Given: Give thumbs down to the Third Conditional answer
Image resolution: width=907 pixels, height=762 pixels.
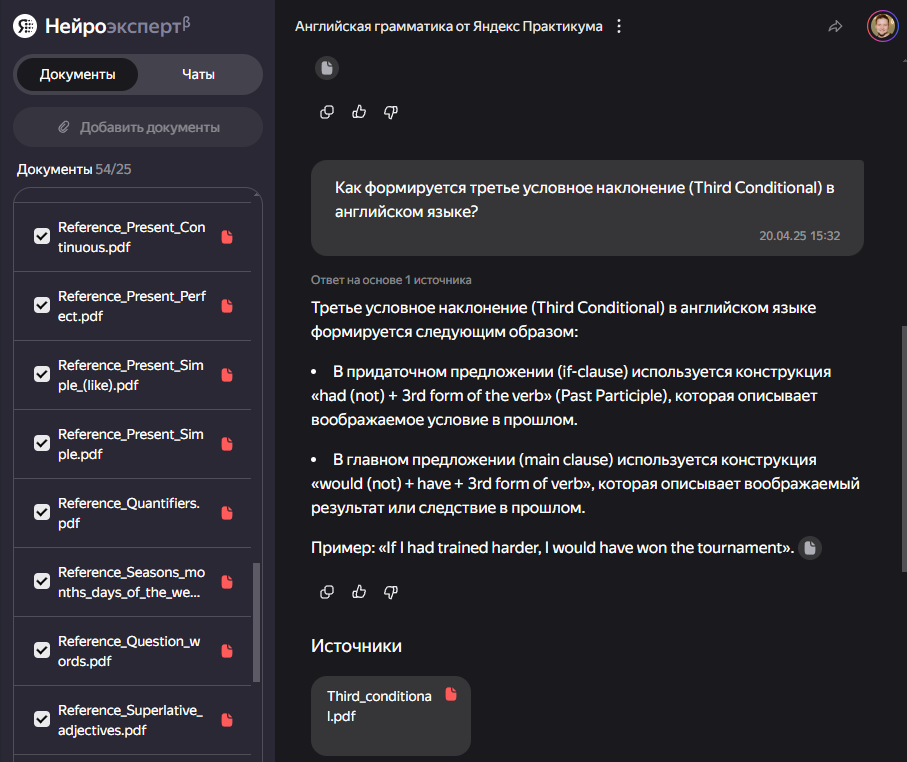Looking at the screenshot, I should tap(391, 592).
